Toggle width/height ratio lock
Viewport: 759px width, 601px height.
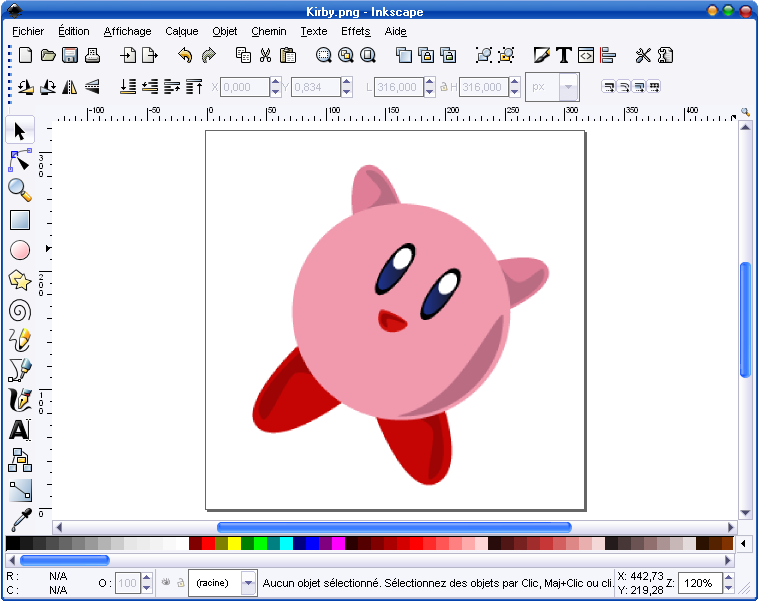pos(443,87)
